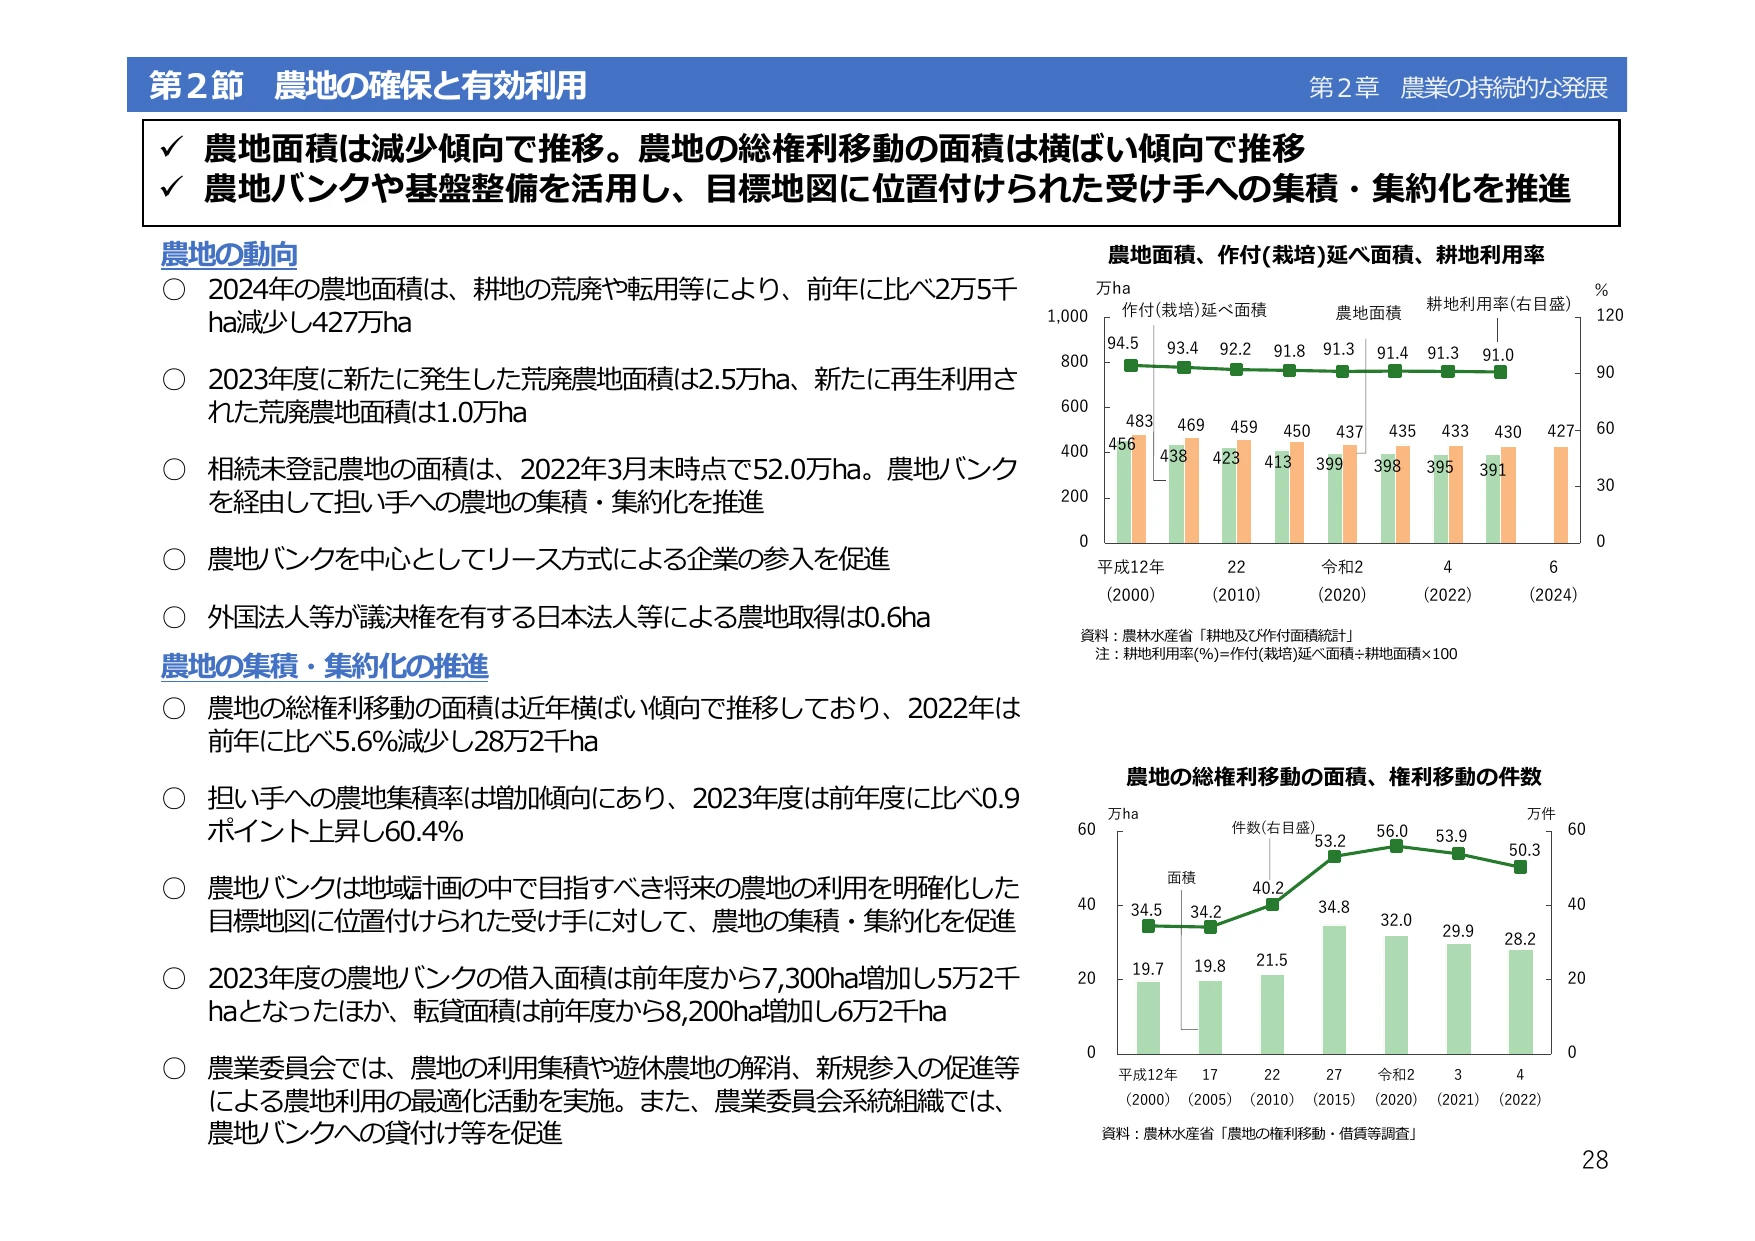Click the axis label (2024)
Screen dimensions: 1755x1241
click(x=1553, y=595)
